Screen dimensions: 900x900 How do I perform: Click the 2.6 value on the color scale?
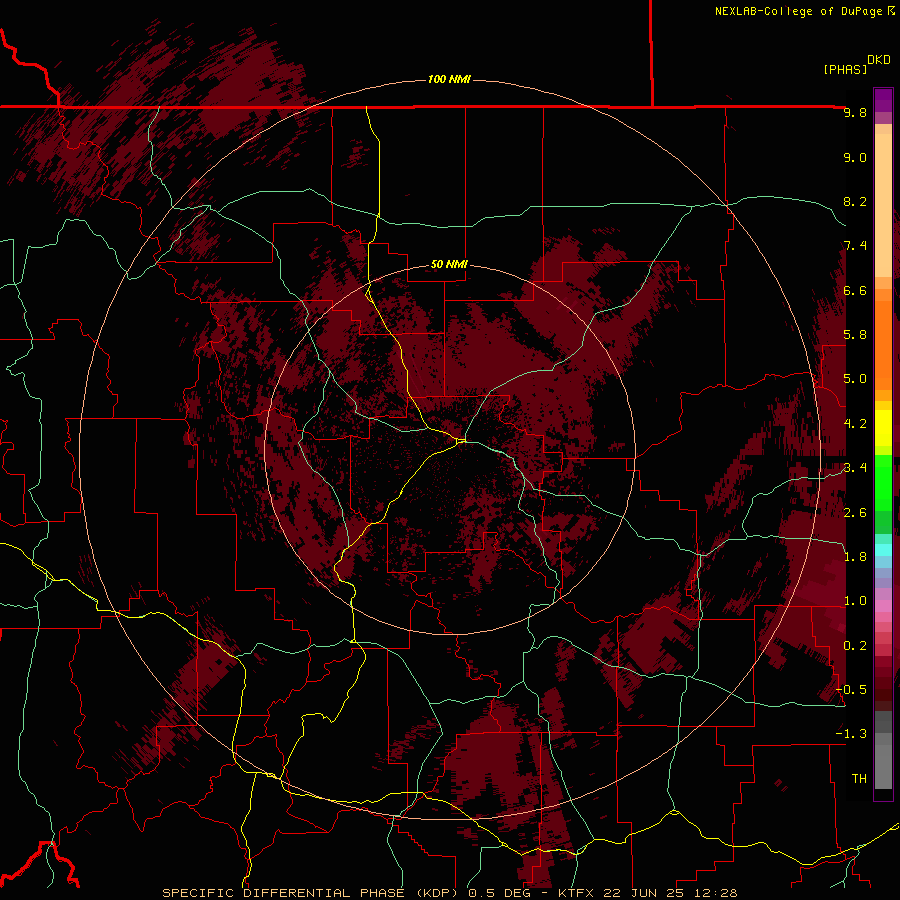855,513
